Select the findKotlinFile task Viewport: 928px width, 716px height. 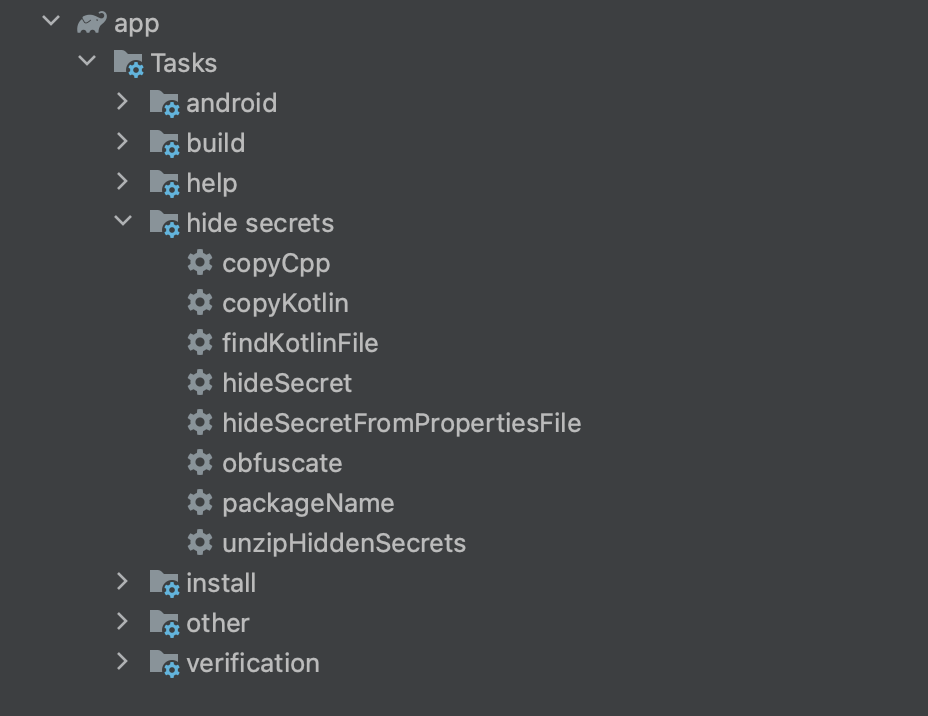(x=300, y=343)
